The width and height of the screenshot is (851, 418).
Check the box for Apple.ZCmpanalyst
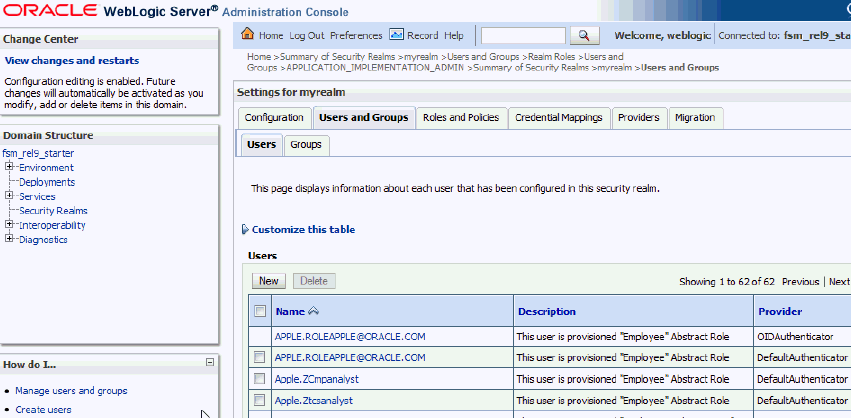click(260, 379)
